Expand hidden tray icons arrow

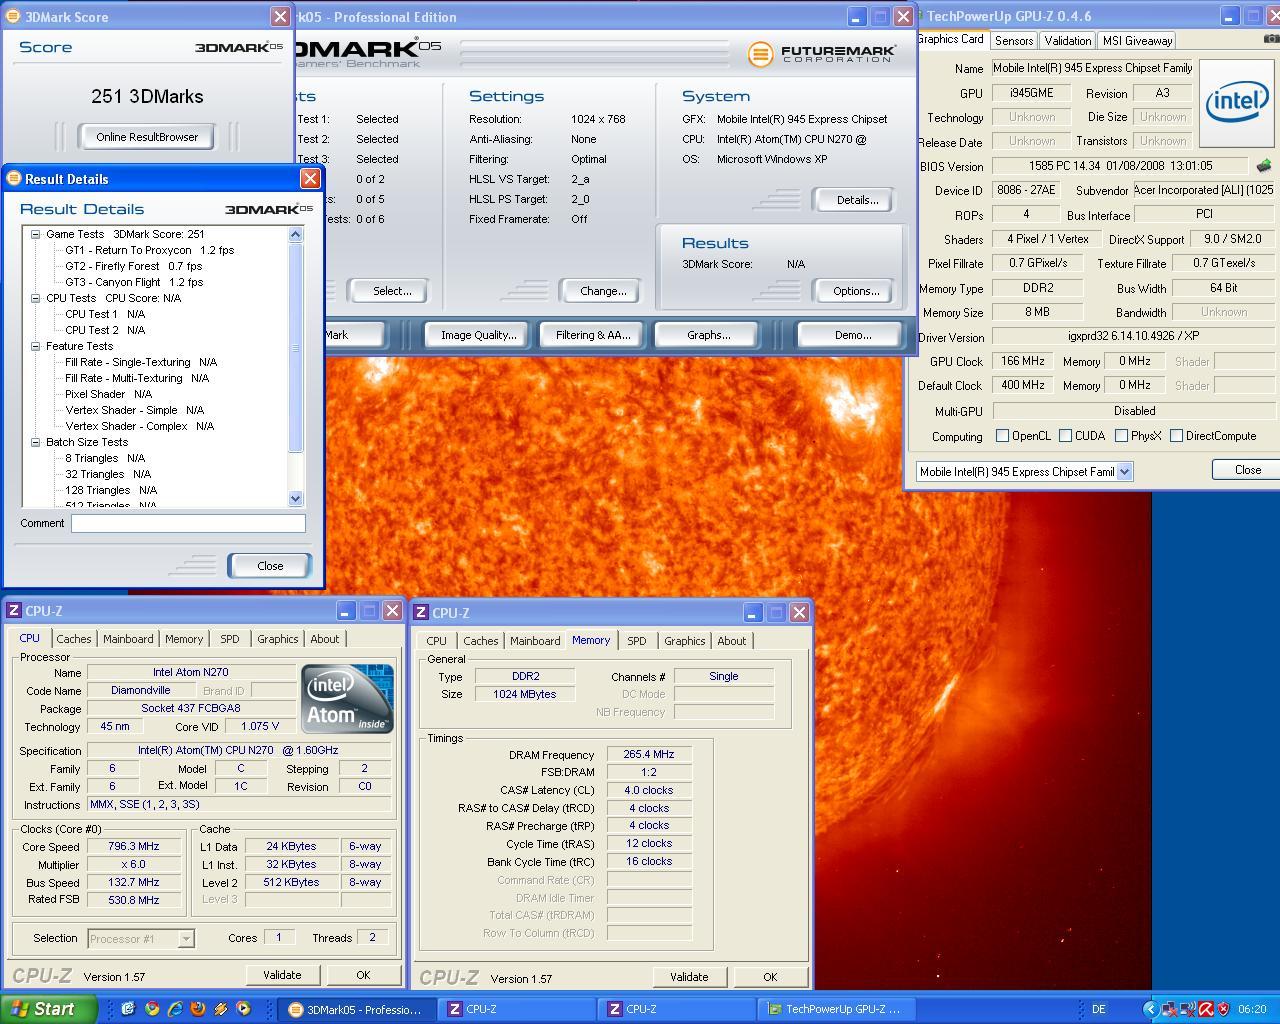1151,1009
